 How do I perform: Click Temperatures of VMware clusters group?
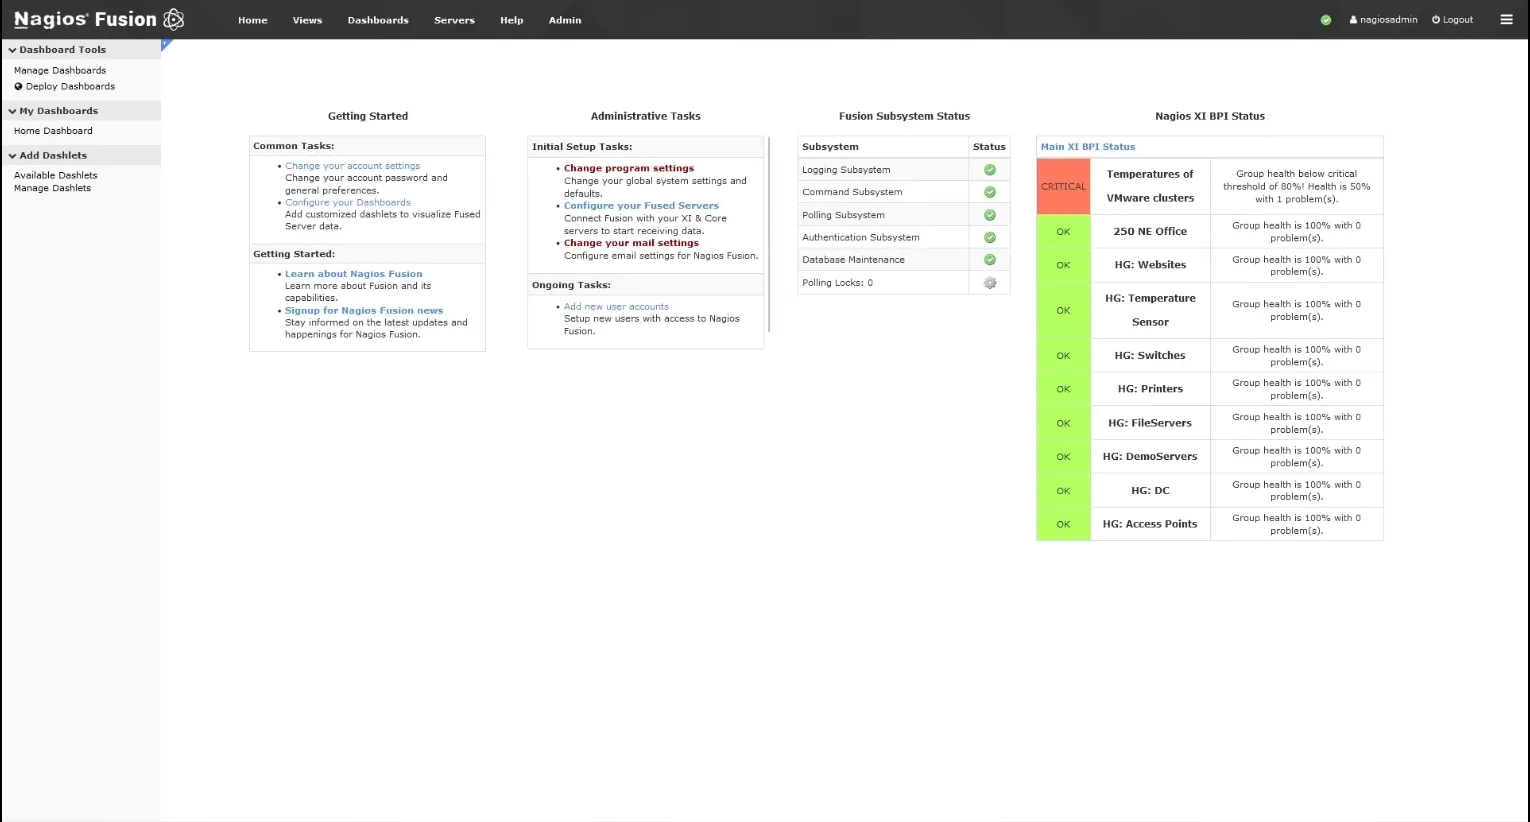[1150, 186]
